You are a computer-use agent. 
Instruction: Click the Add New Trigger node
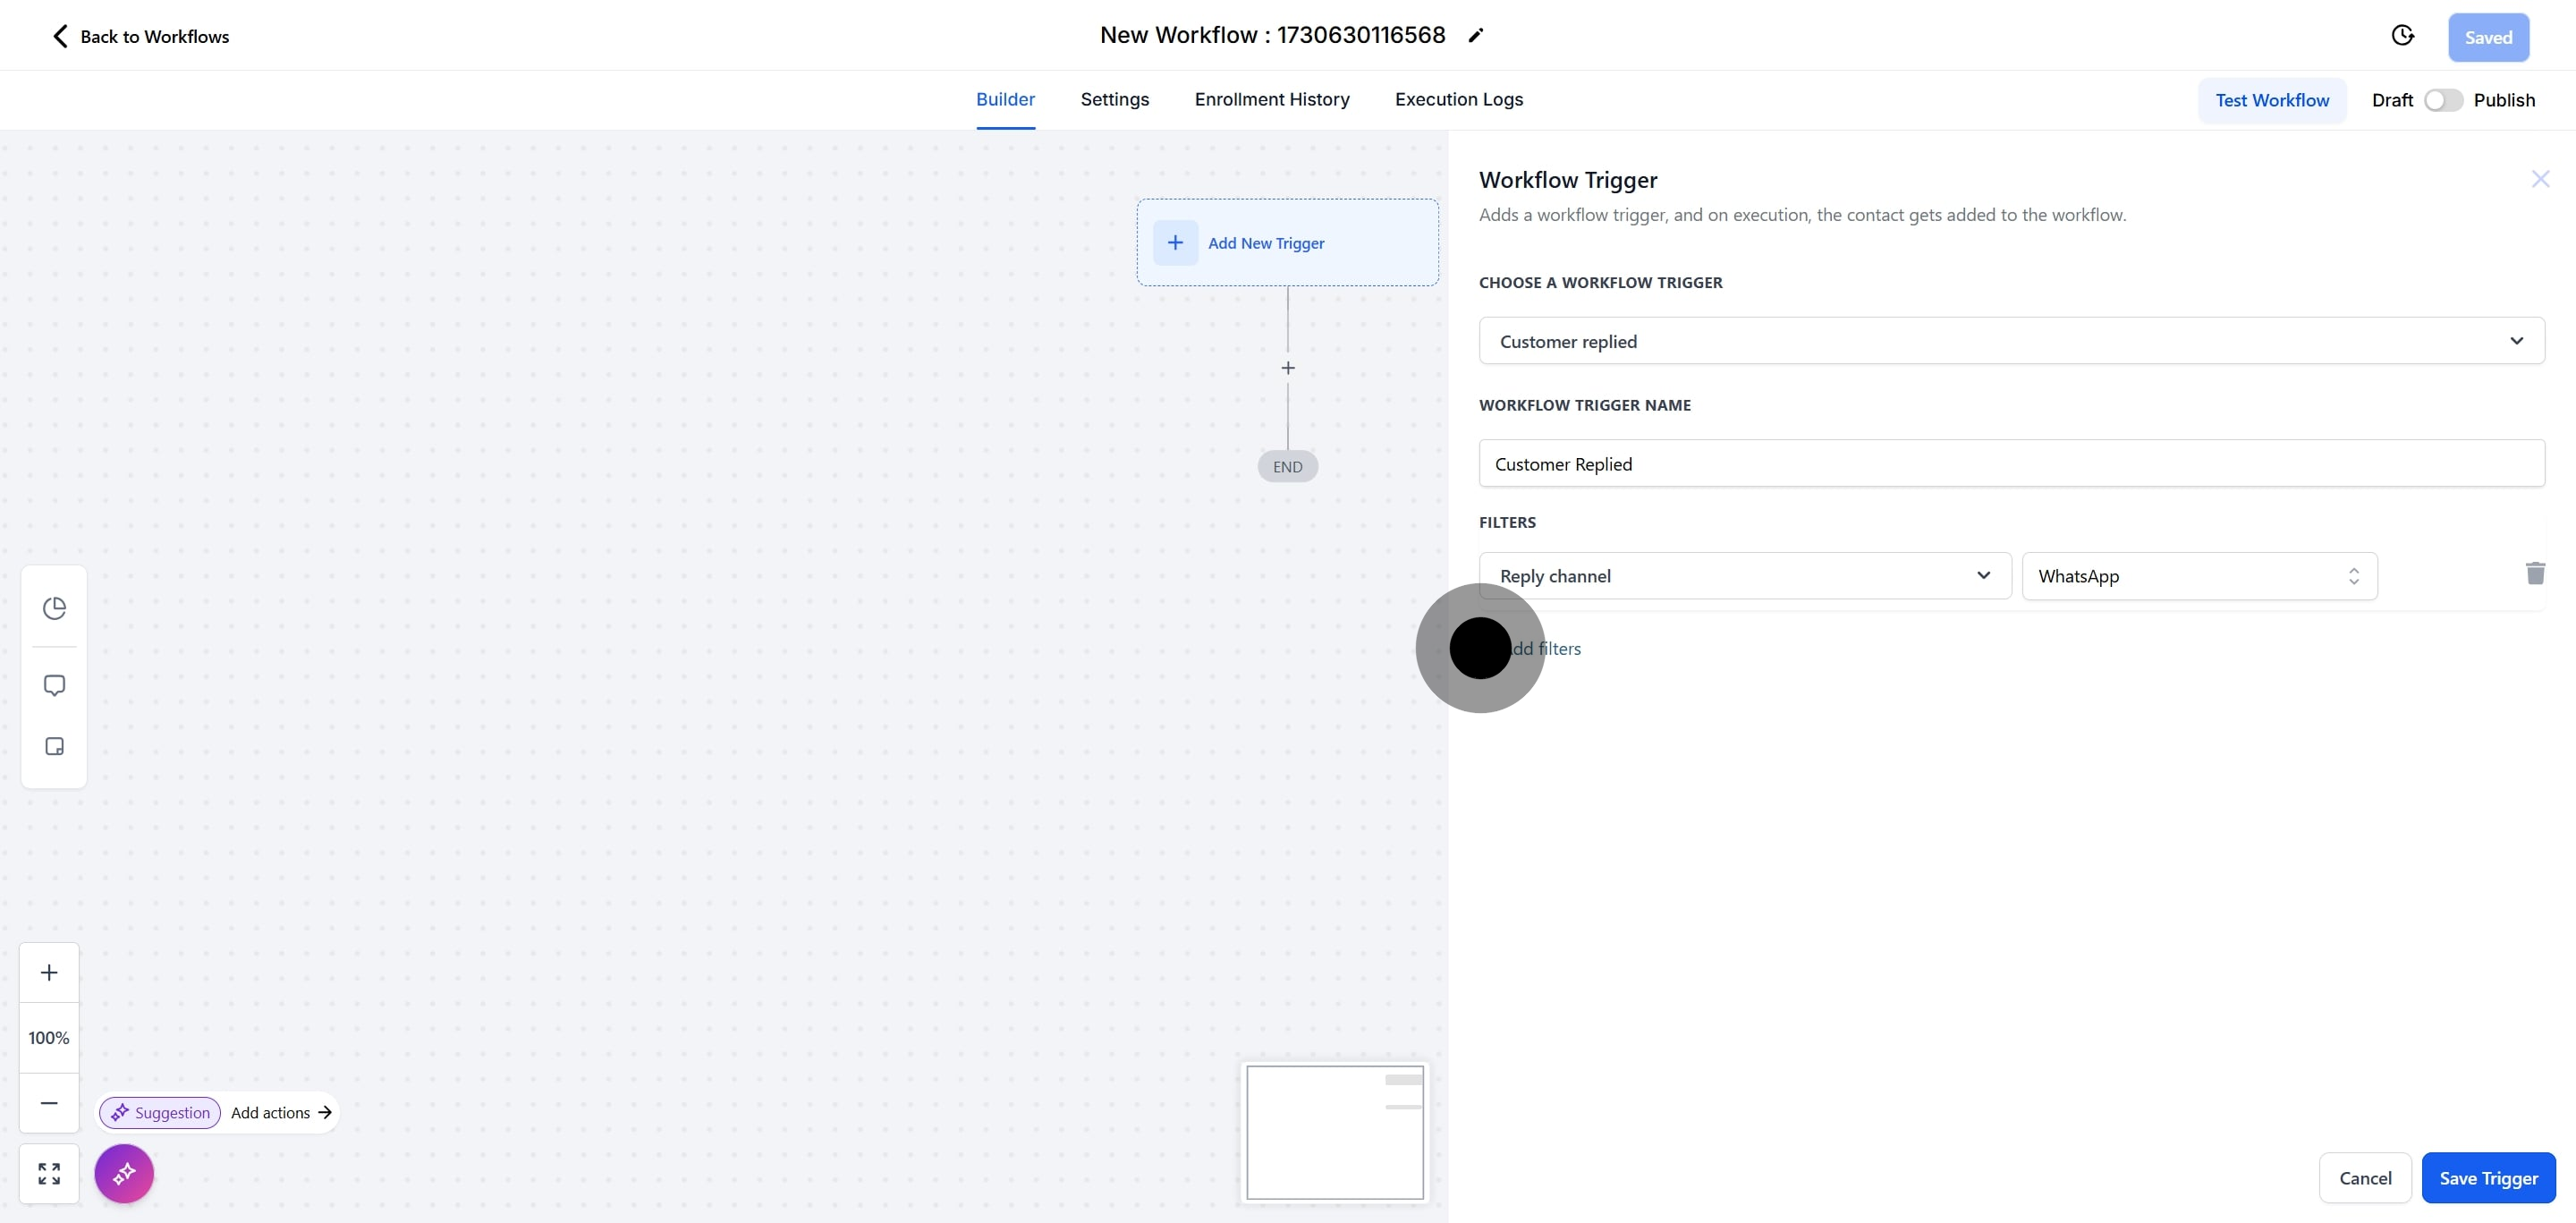1286,243
